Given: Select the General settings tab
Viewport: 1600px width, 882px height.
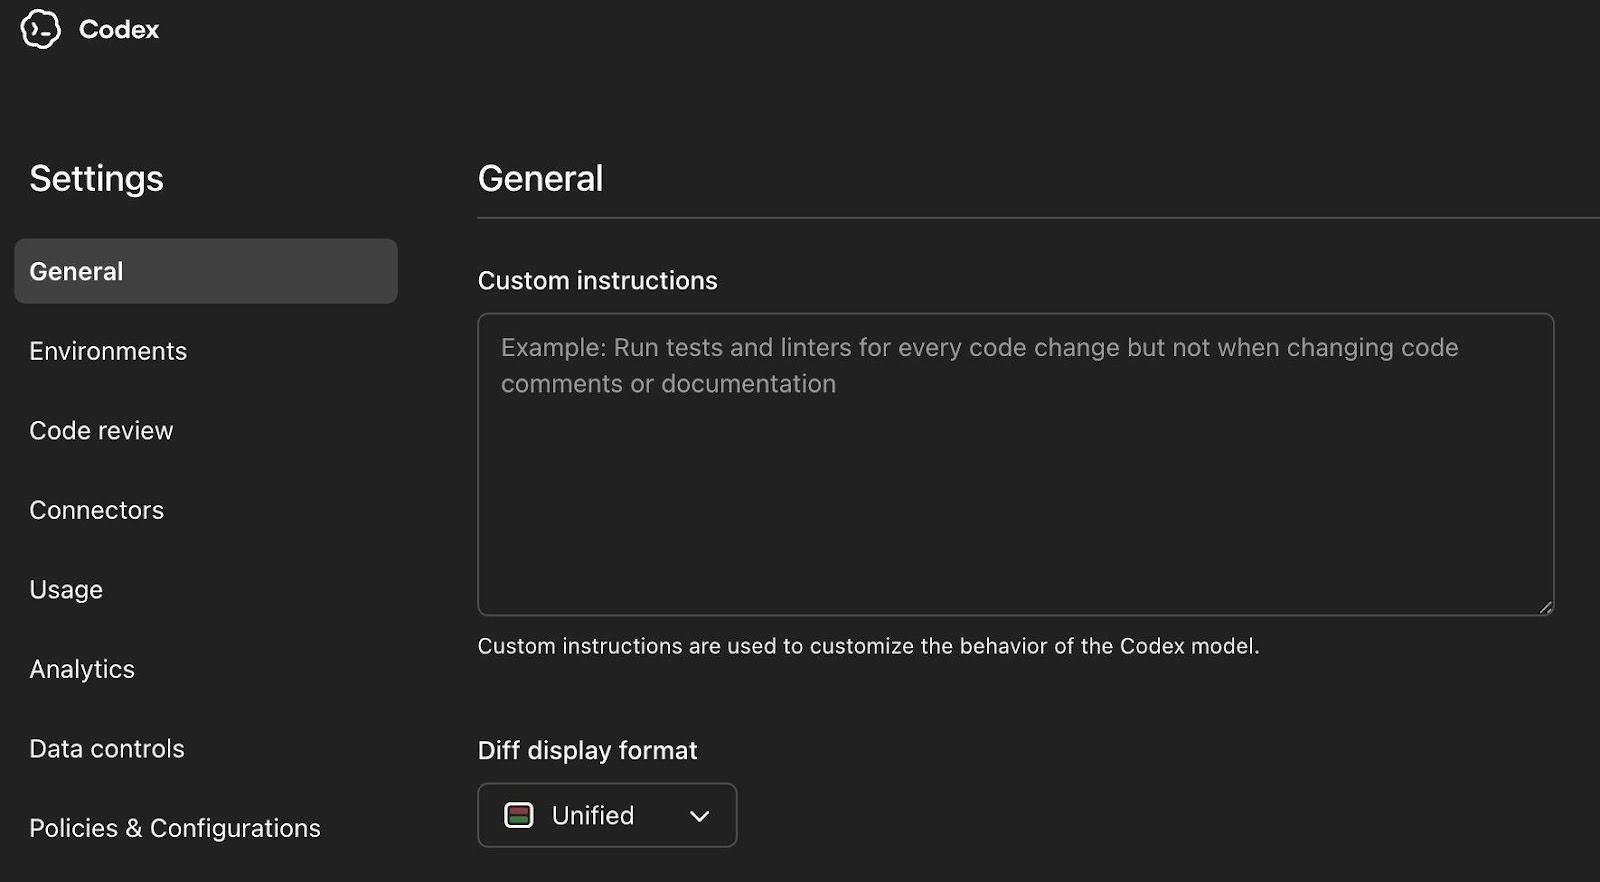Looking at the screenshot, I should click(x=205, y=271).
